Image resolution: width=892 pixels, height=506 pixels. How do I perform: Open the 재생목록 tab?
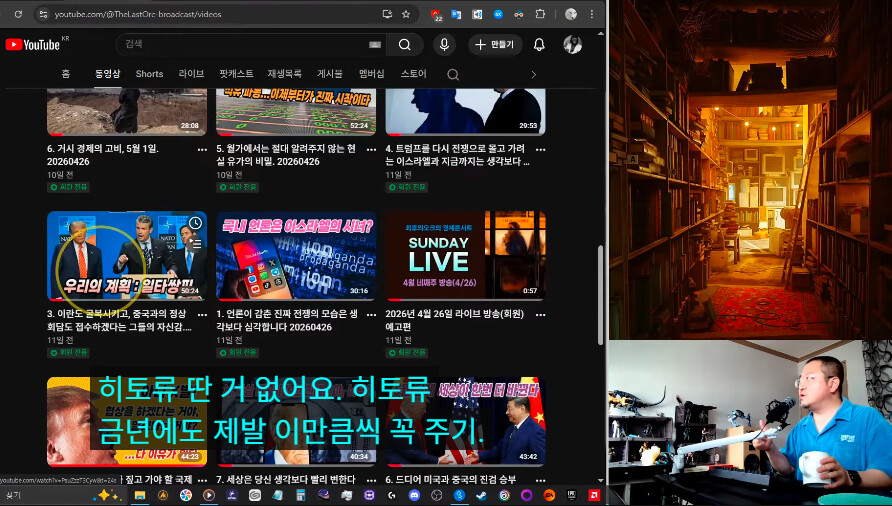tap(284, 73)
